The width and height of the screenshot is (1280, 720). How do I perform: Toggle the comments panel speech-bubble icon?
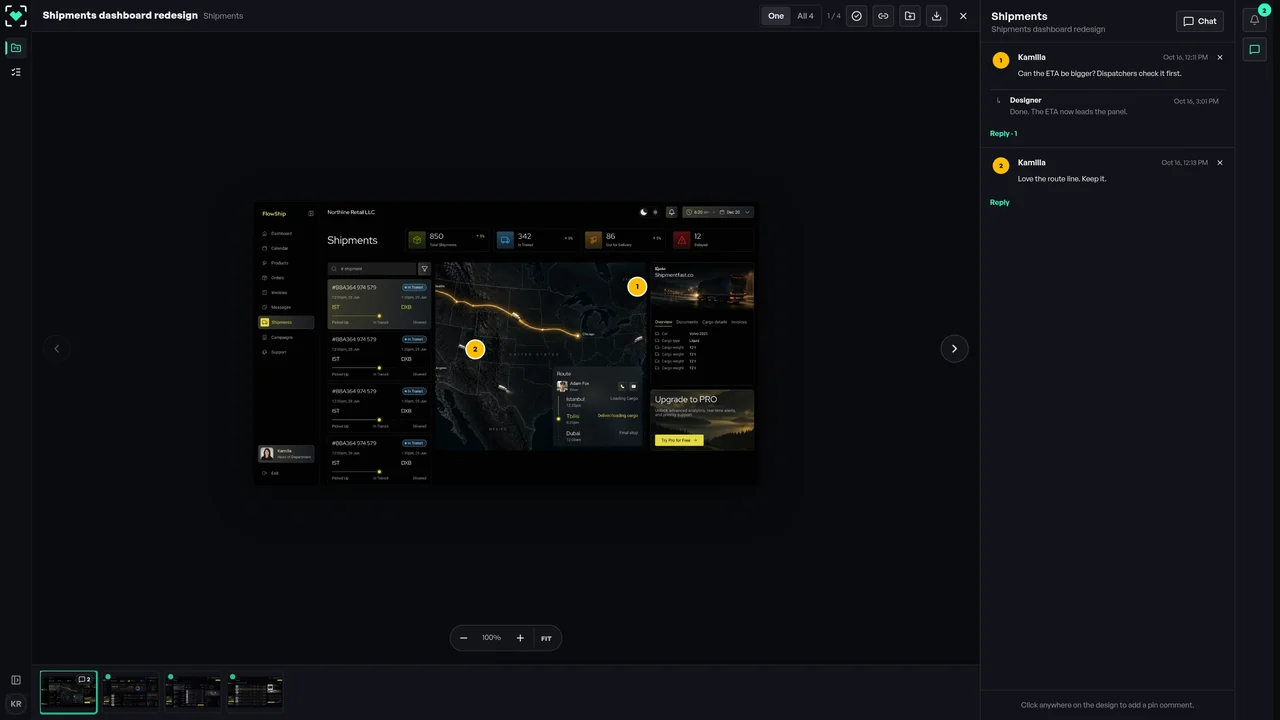pyautogui.click(x=1255, y=48)
